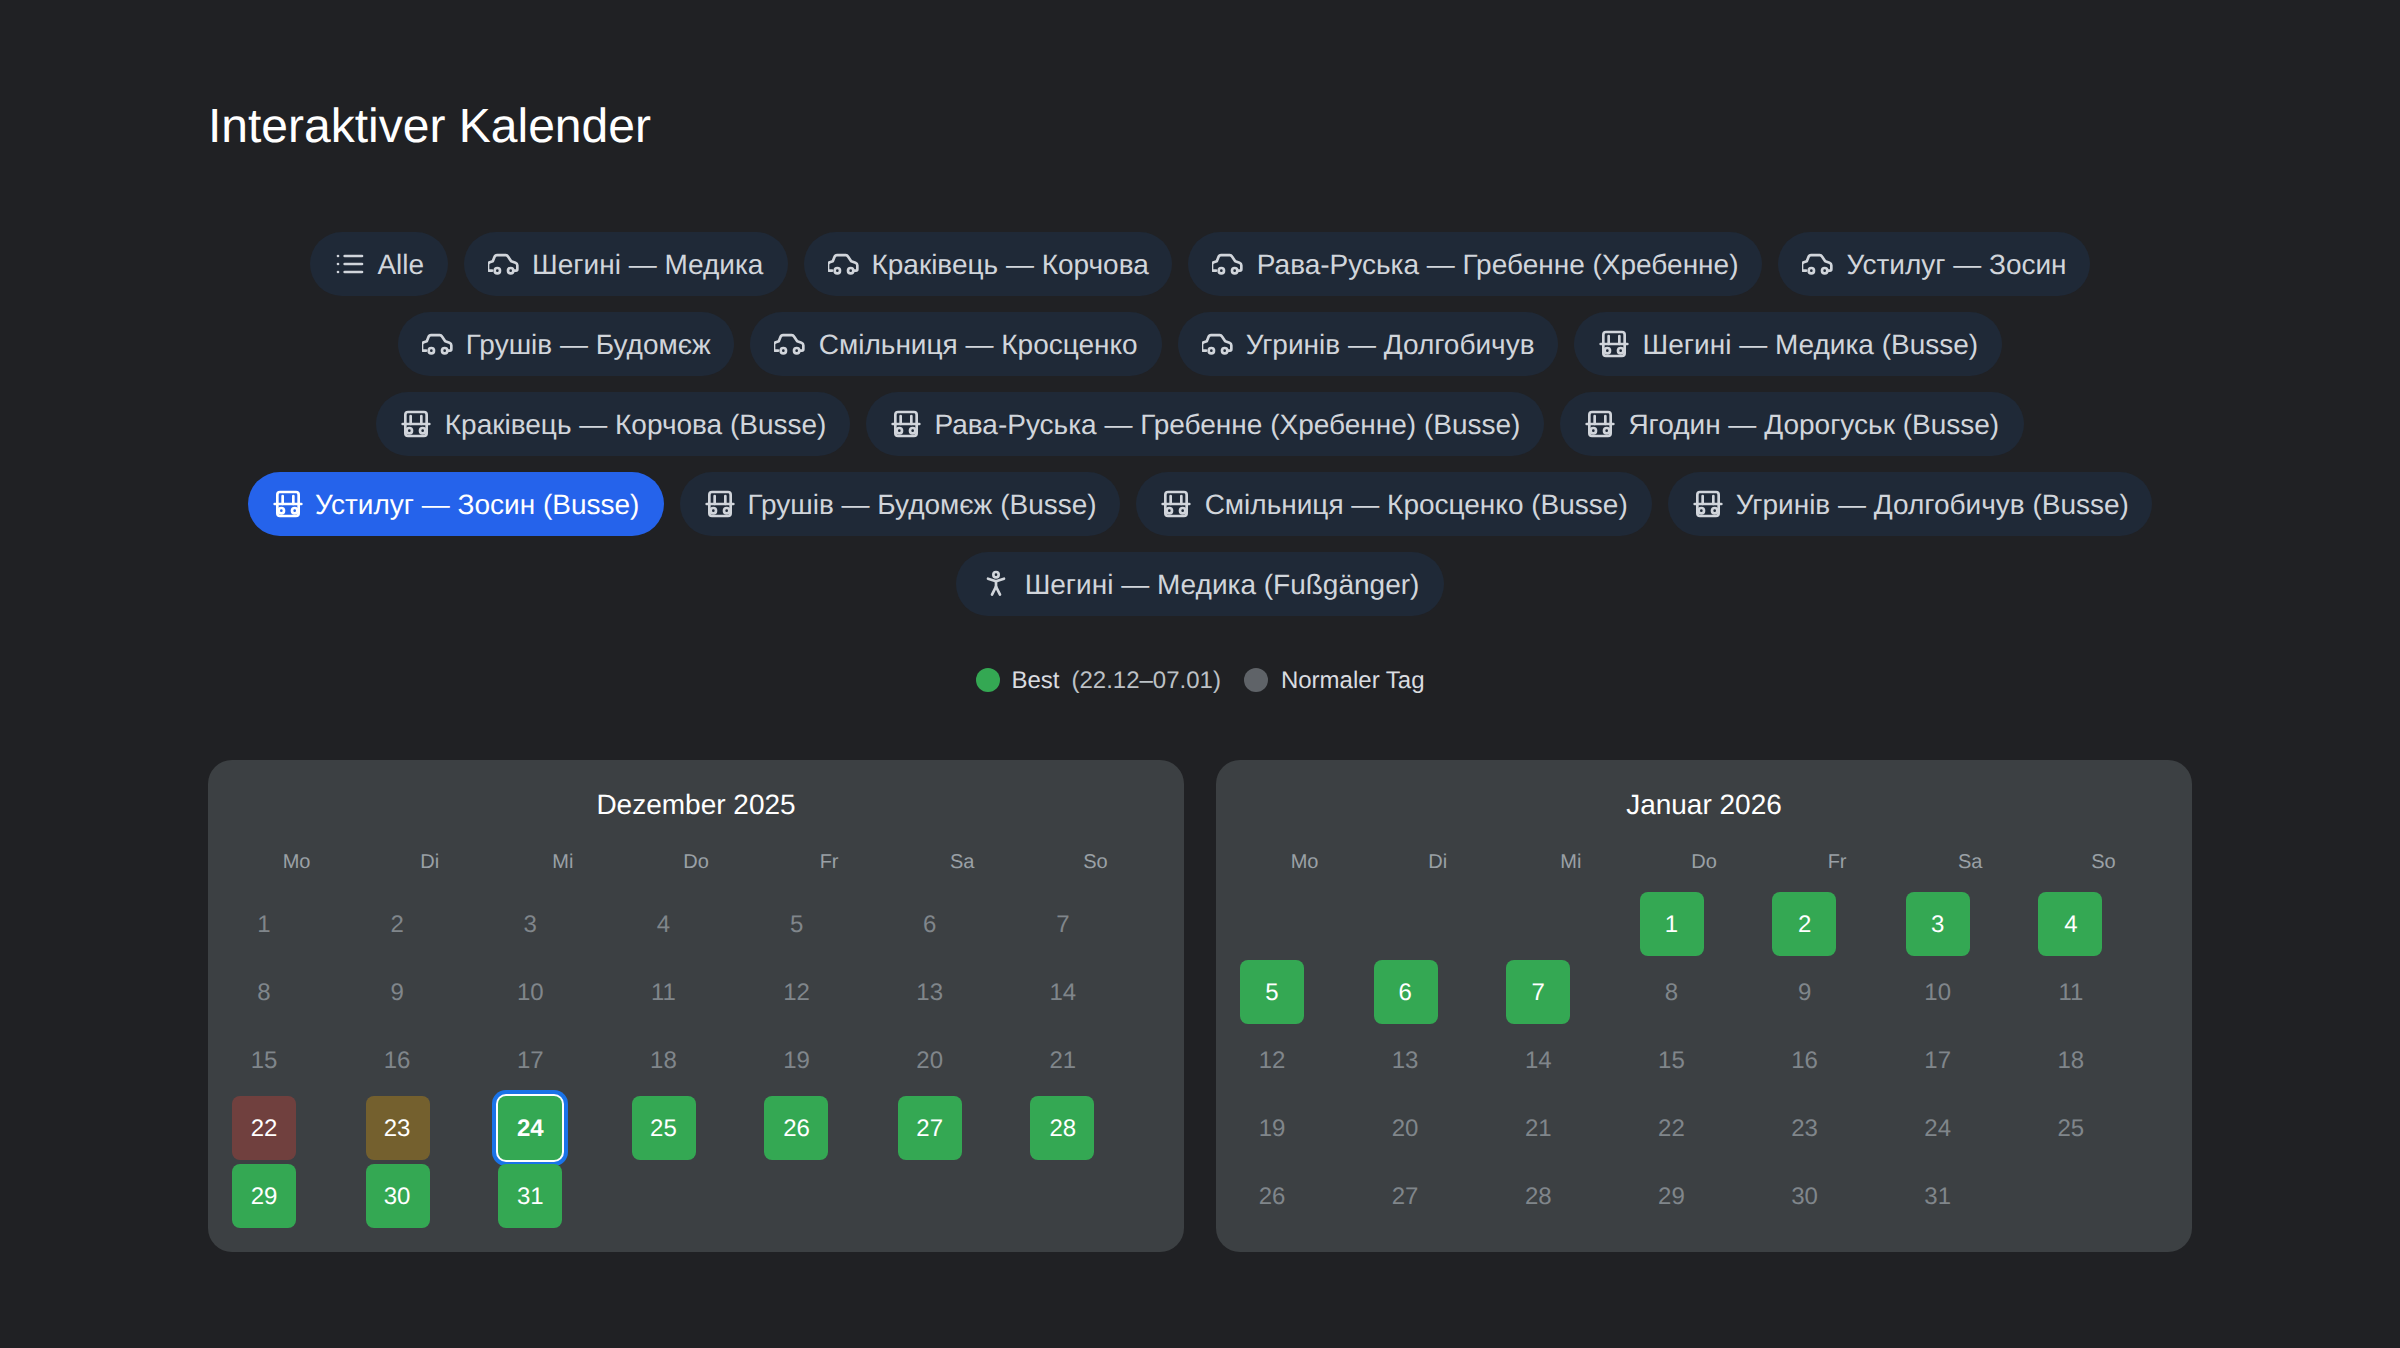
Task: Click the list icon on Alle chip
Action: tap(349, 264)
